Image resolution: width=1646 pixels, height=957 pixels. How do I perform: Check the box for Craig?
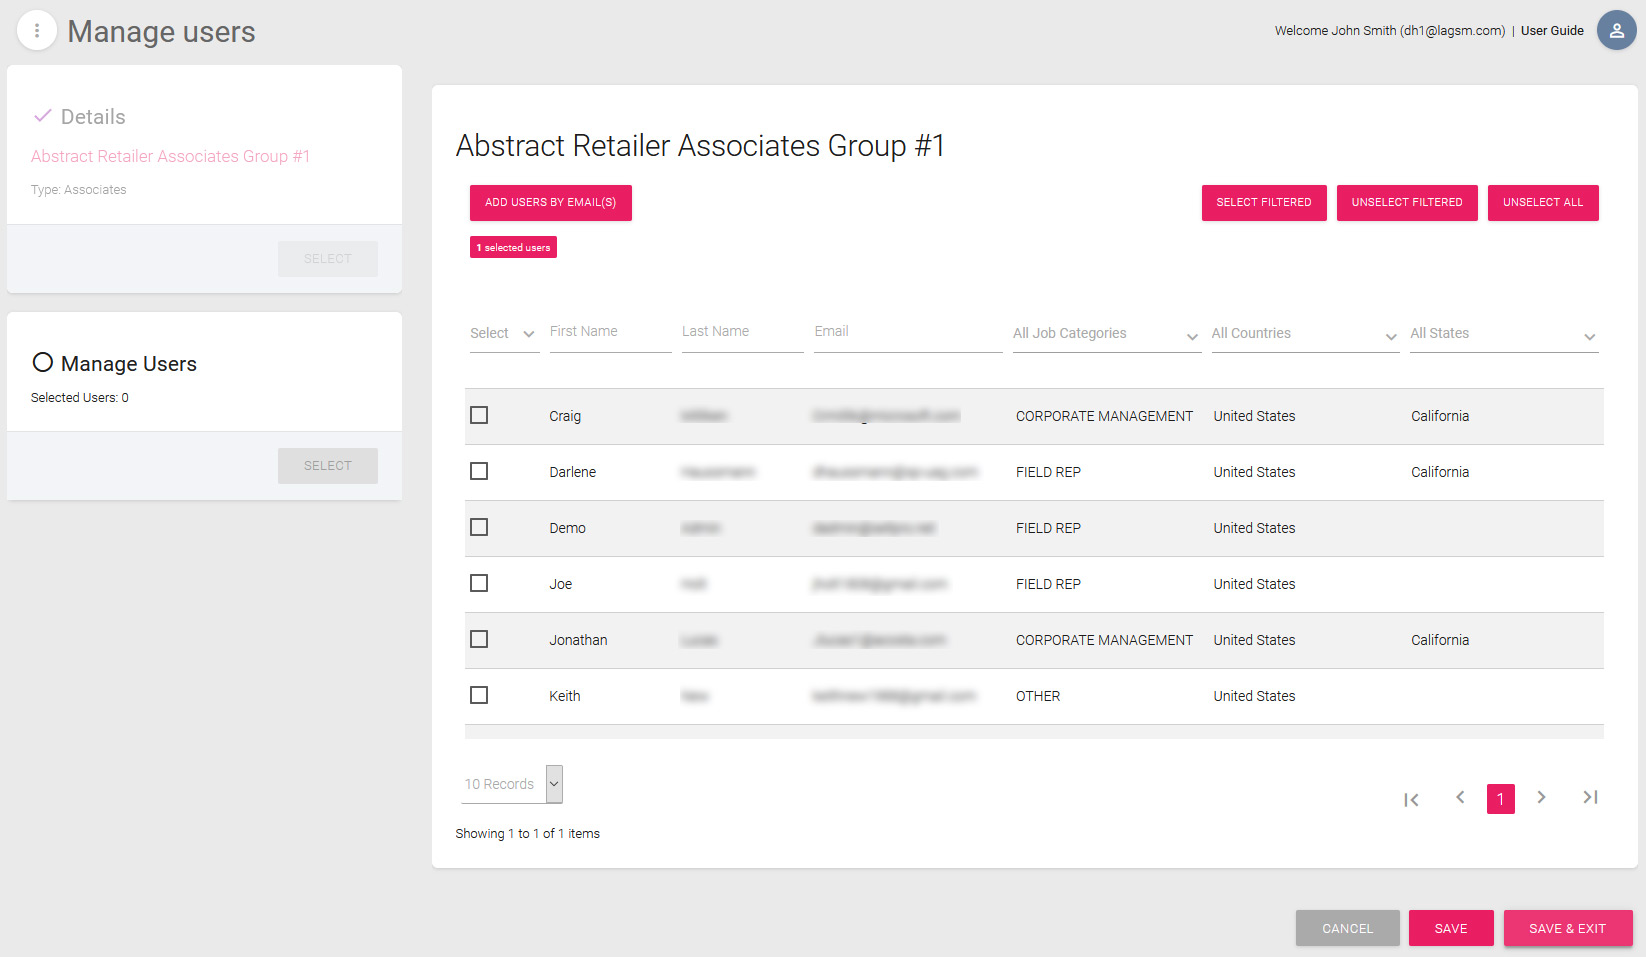click(x=479, y=415)
